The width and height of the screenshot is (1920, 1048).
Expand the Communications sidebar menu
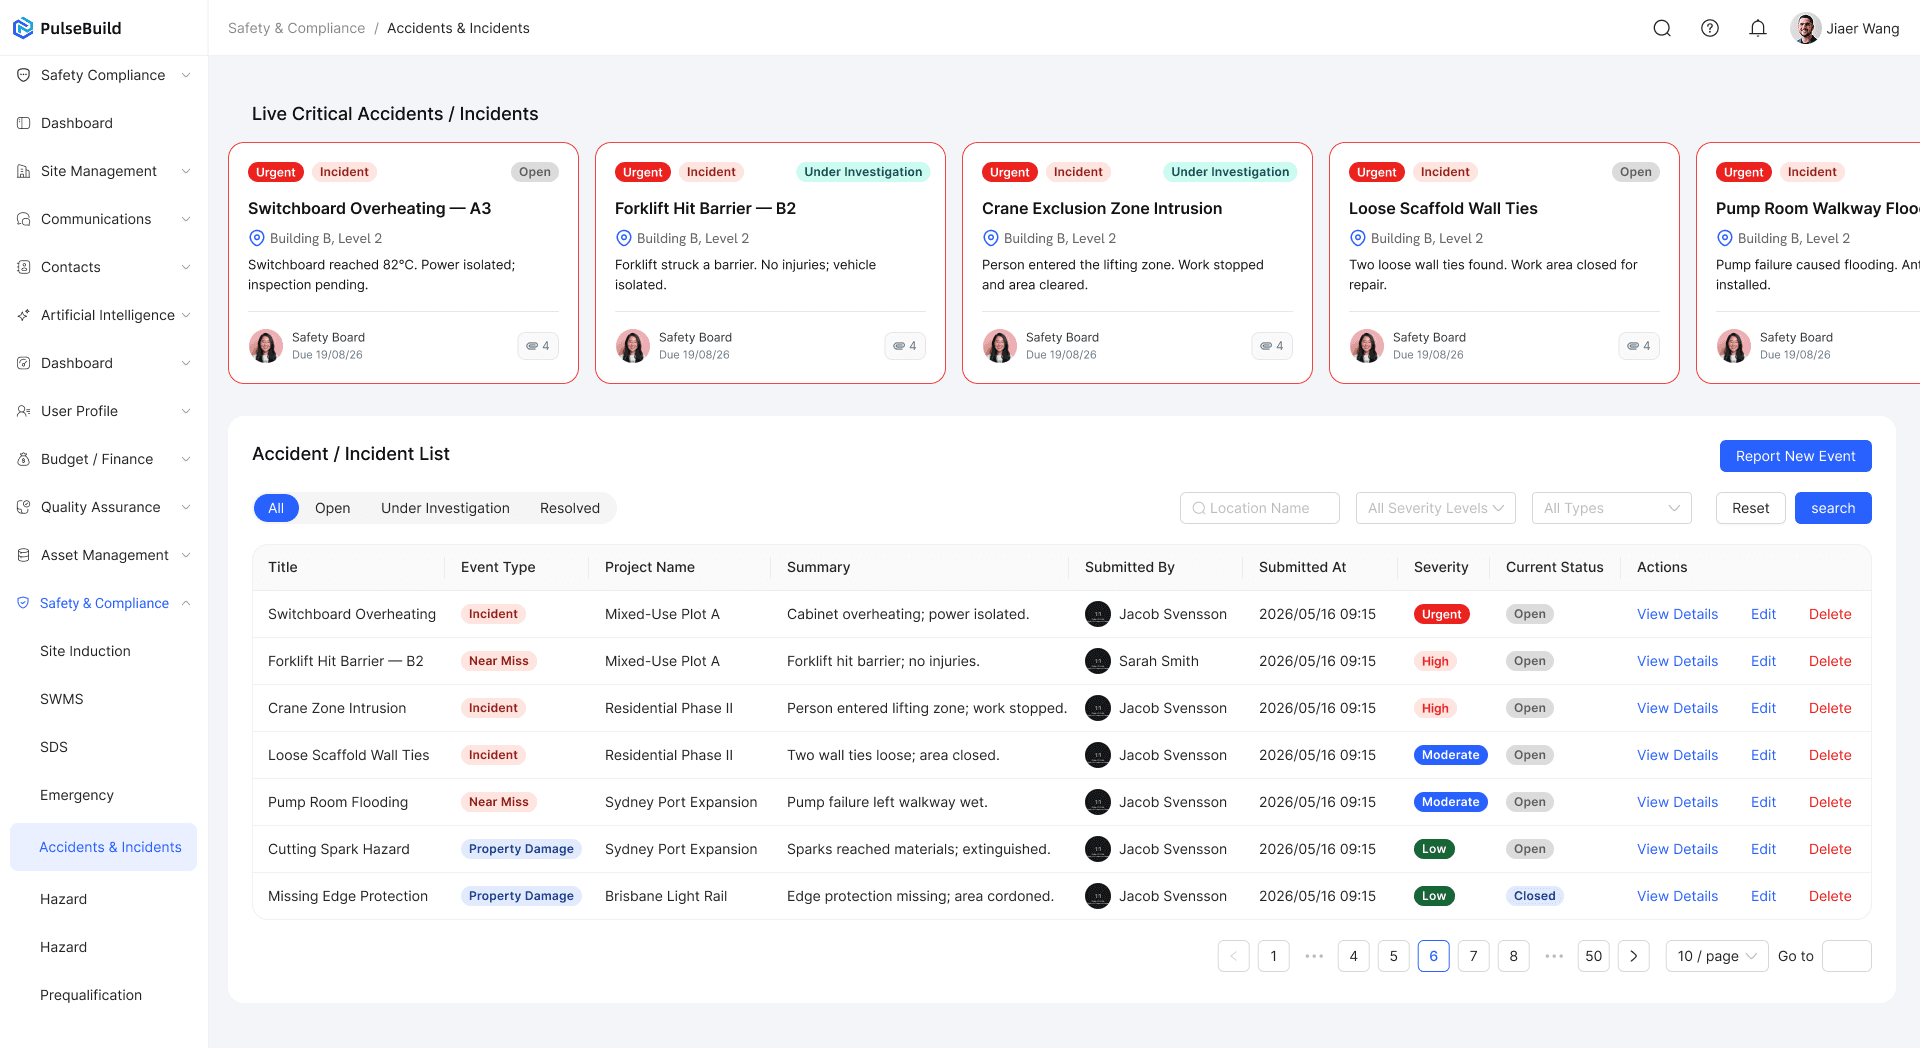(x=186, y=219)
